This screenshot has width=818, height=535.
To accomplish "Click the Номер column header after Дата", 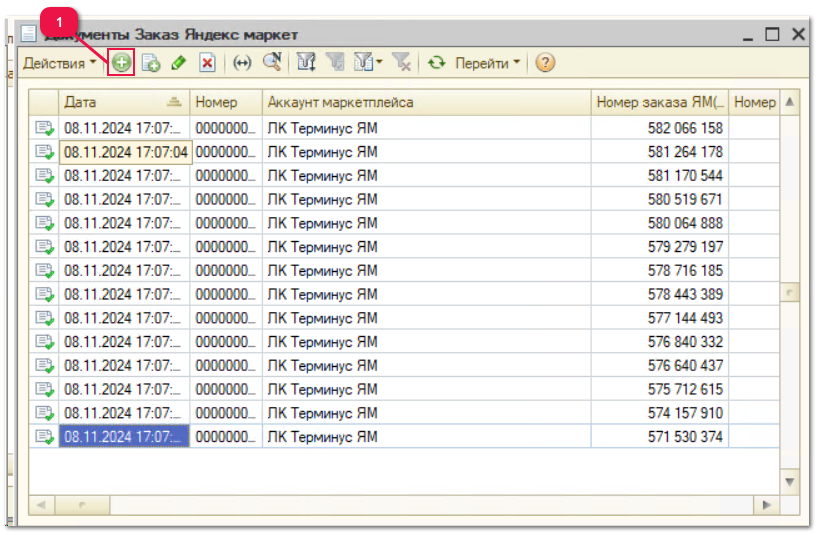I will pyautogui.click(x=226, y=102).
